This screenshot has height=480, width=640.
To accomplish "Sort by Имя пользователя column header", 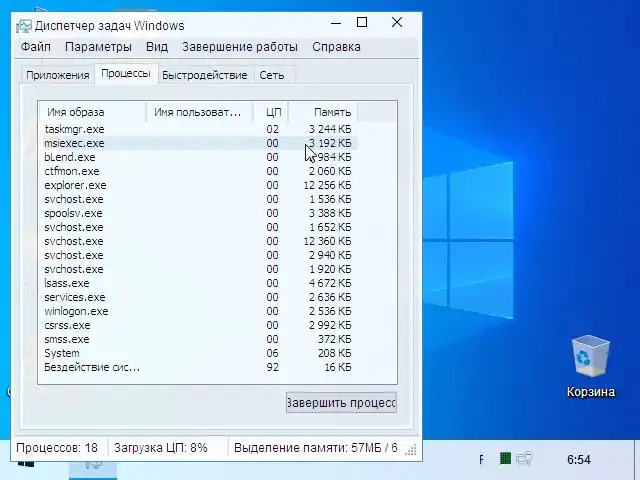I will [x=200, y=112].
